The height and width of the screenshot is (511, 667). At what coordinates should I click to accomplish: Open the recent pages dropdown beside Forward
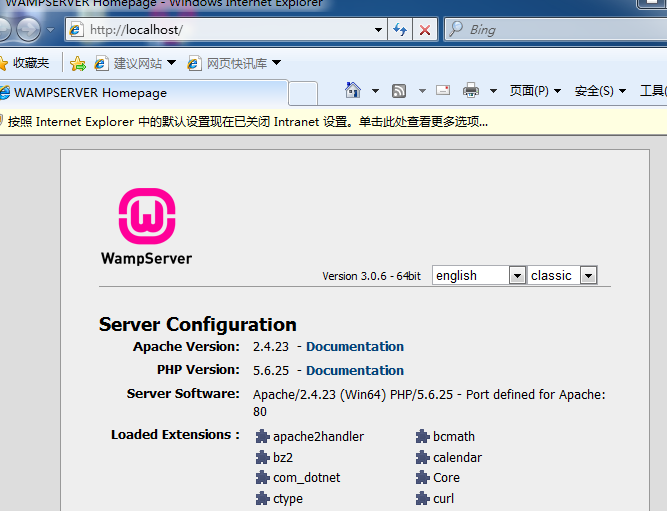(x=51, y=30)
